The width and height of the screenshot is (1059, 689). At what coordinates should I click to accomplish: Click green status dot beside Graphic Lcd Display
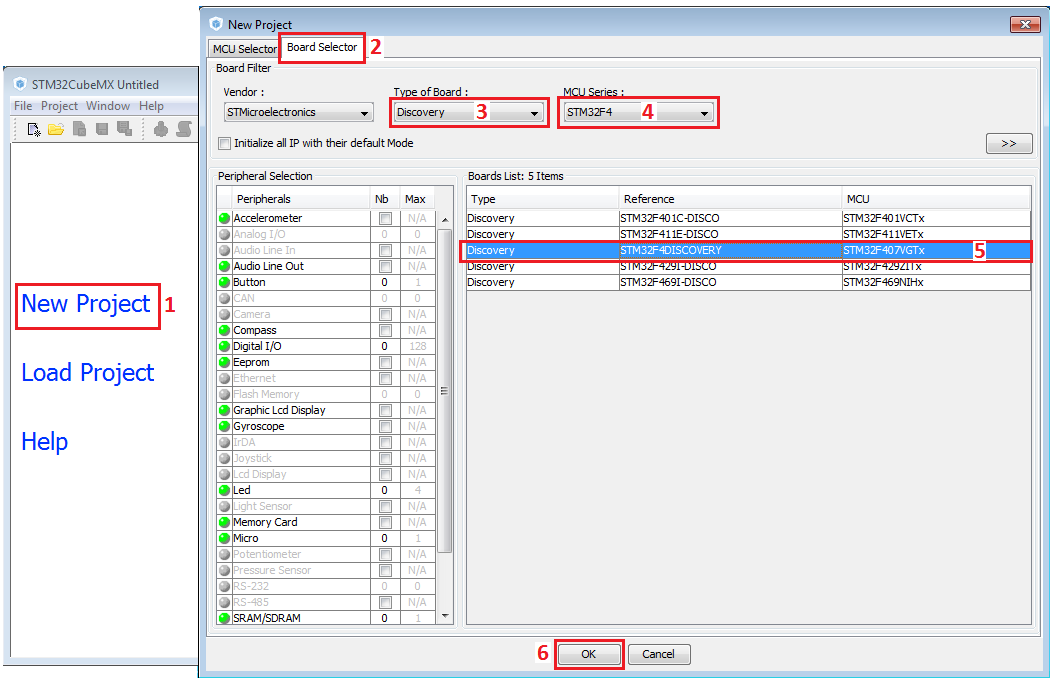tap(224, 411)
